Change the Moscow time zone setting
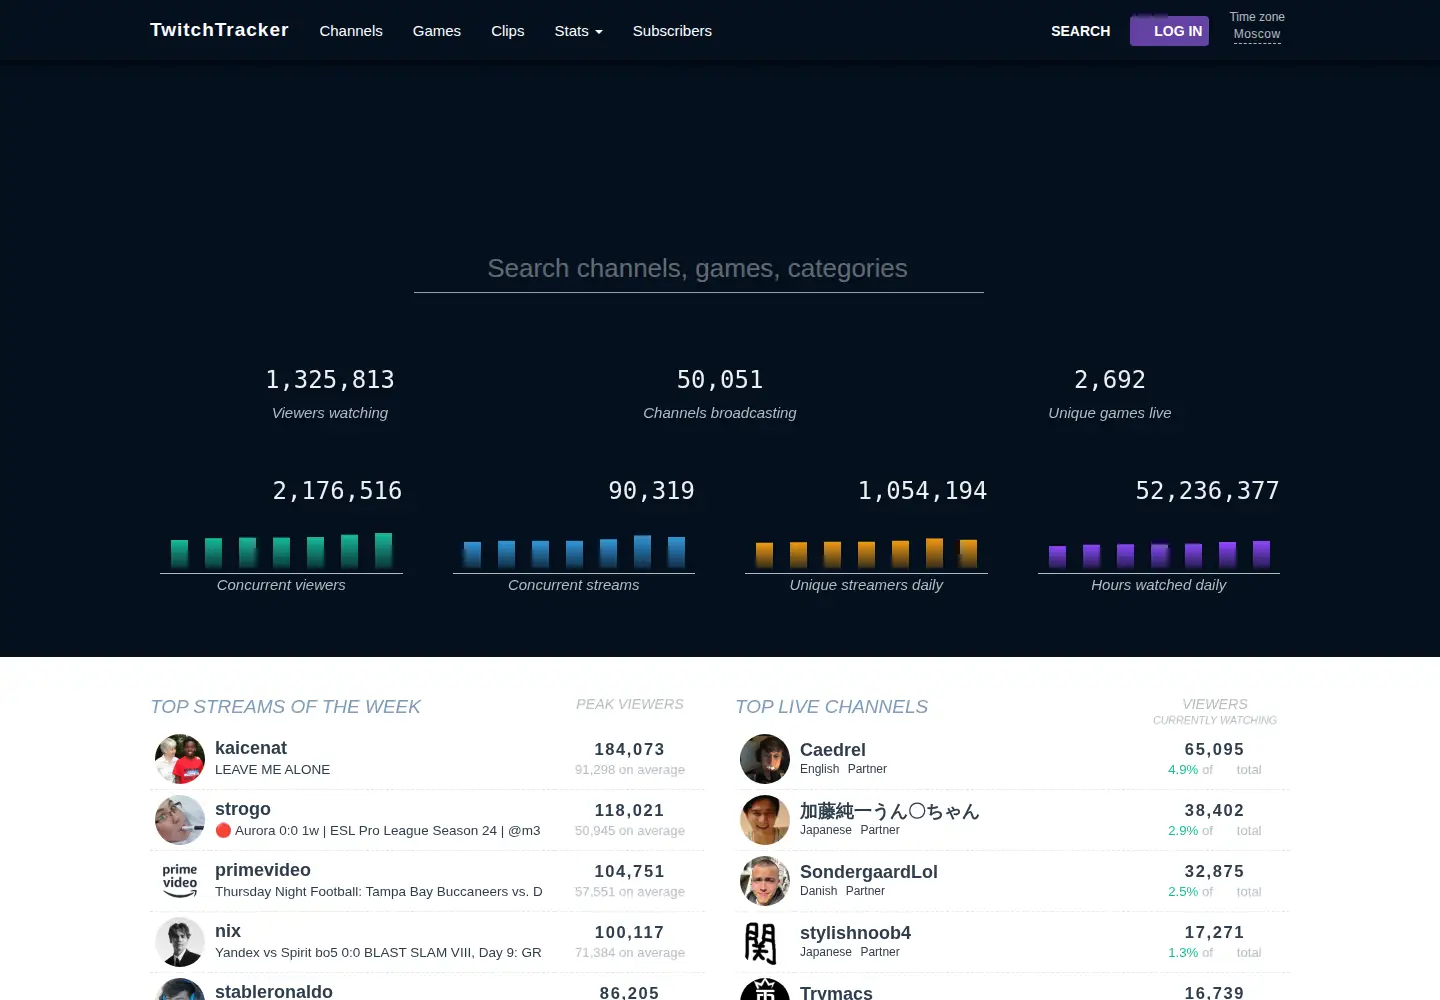 coord(1257,34)
